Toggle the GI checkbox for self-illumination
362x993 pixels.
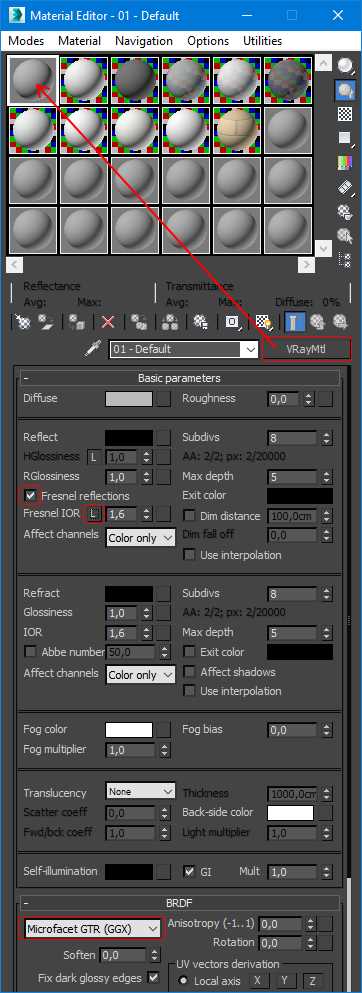(189, 871)
